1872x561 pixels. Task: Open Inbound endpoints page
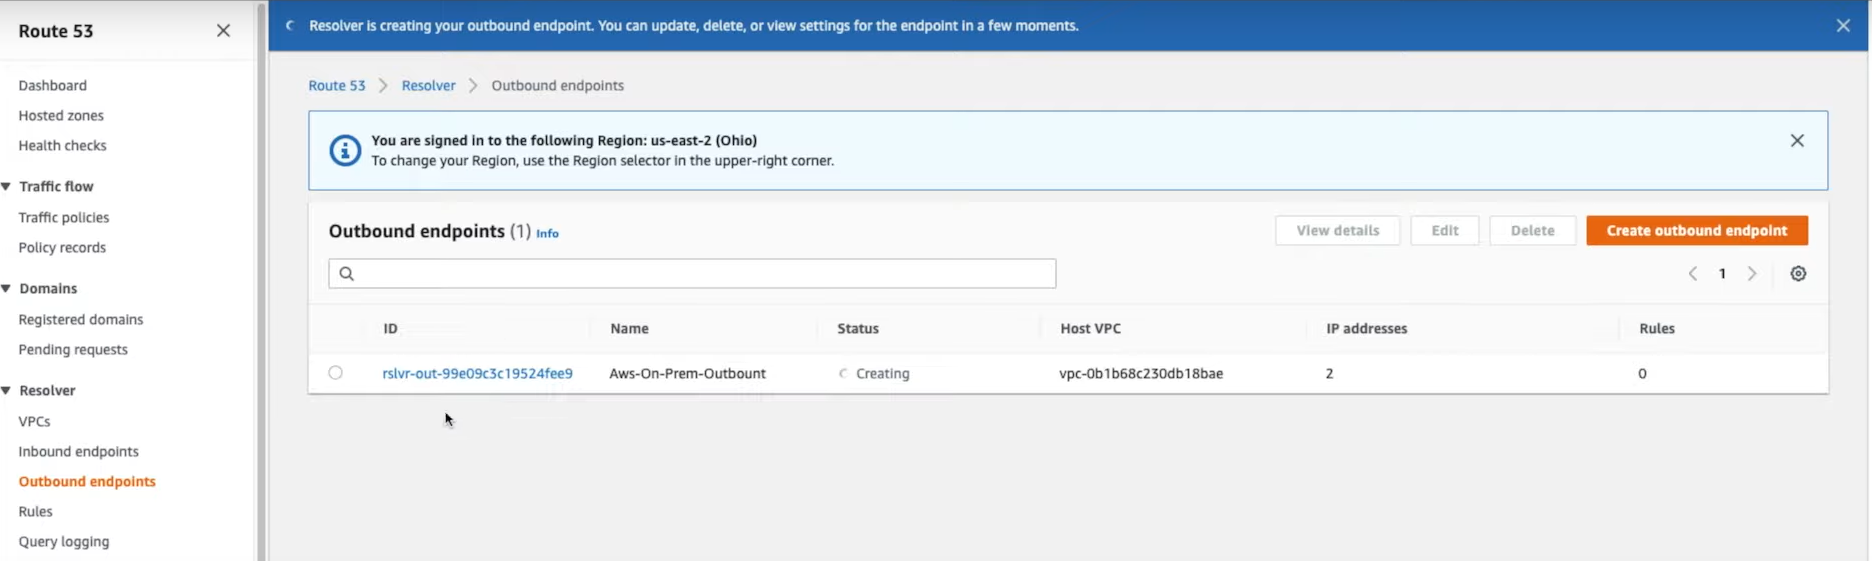[78, 452]
